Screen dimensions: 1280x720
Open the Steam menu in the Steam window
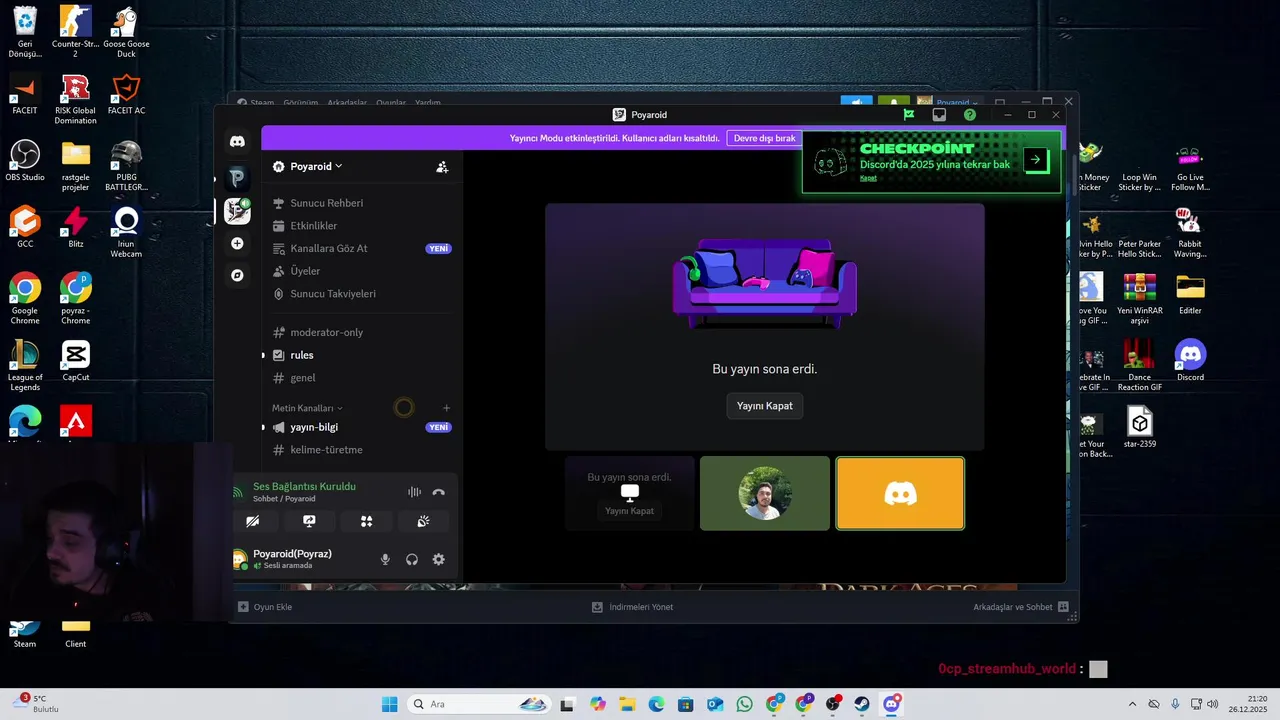pos(262,103)
